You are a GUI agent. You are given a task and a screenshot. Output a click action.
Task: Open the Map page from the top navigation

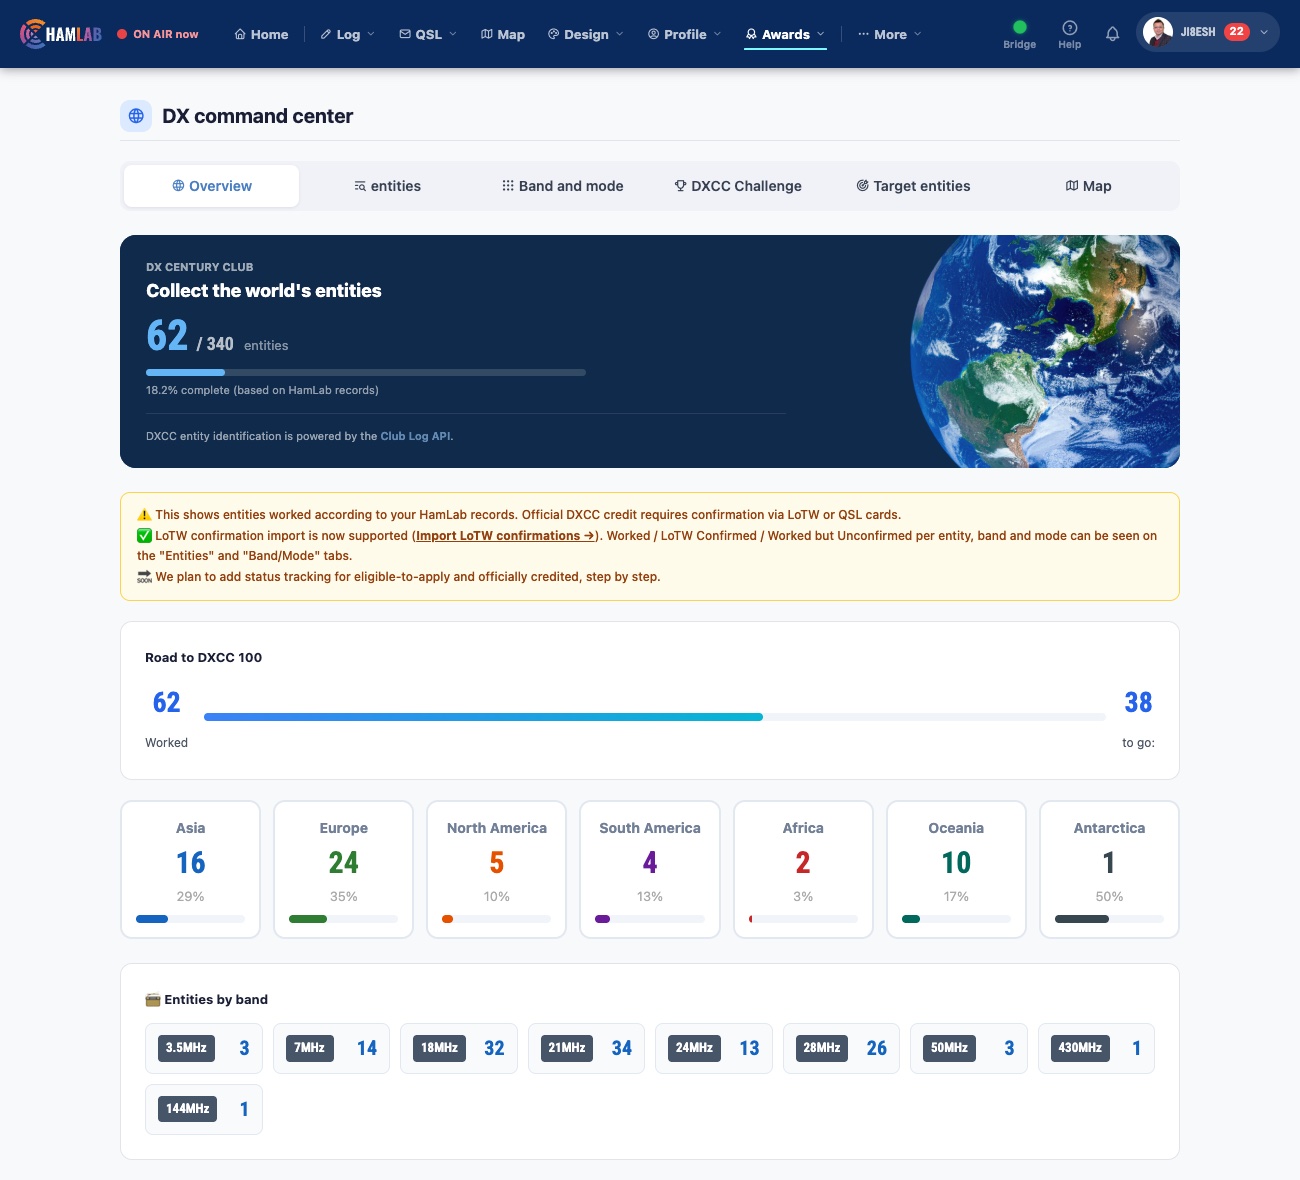click(x=502, y=34)
